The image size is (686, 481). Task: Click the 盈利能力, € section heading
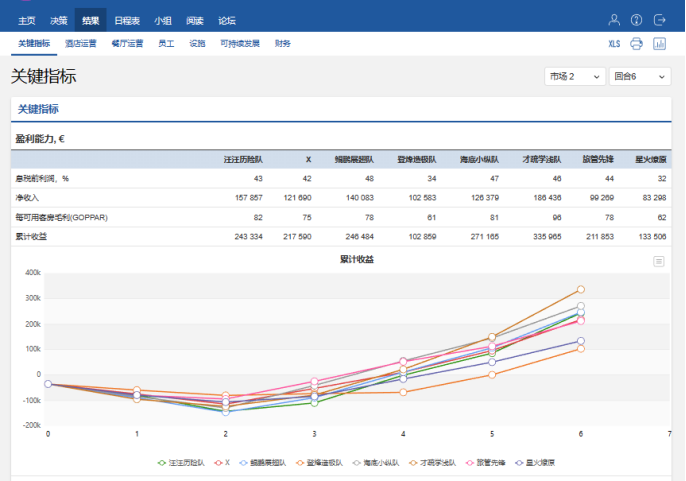click(40, 139)
